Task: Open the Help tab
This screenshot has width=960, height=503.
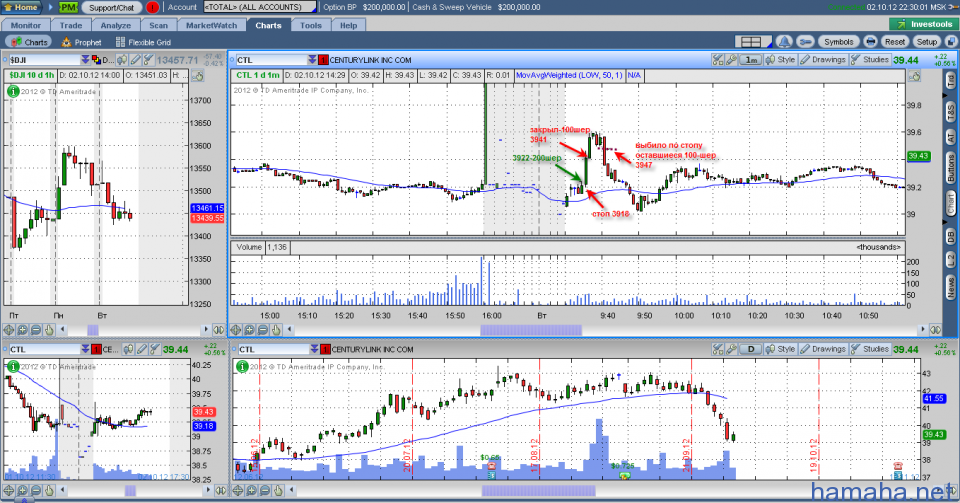Action: pos(348,25)
